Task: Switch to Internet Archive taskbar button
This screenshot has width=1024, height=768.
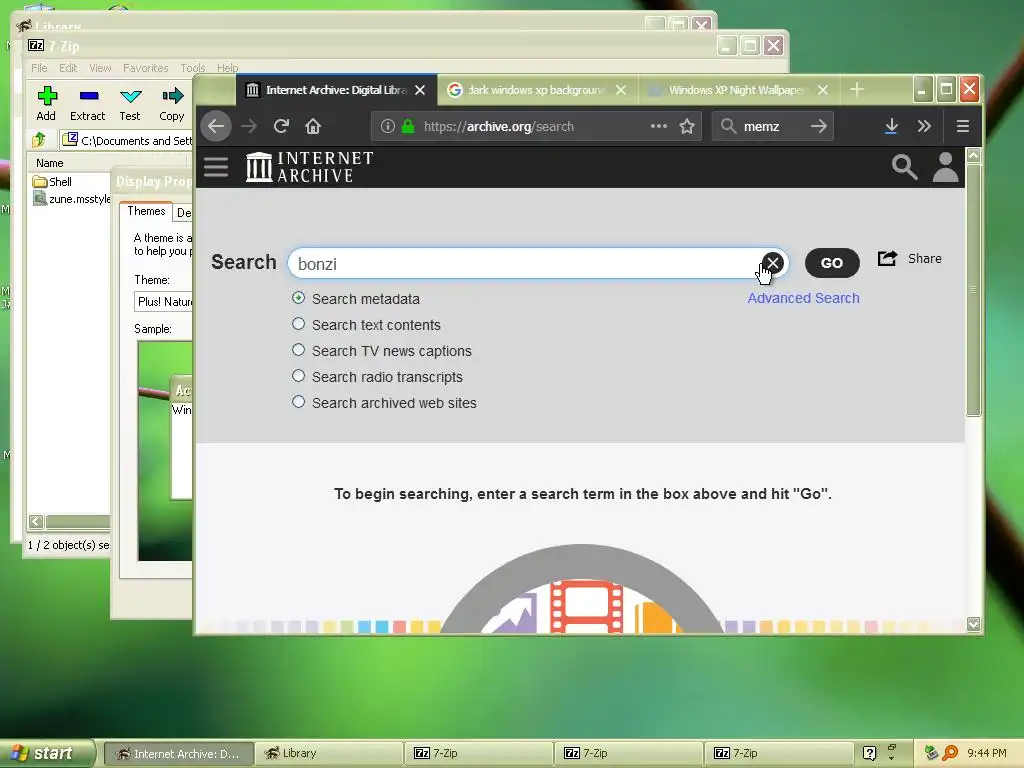Action: [178, 754]
